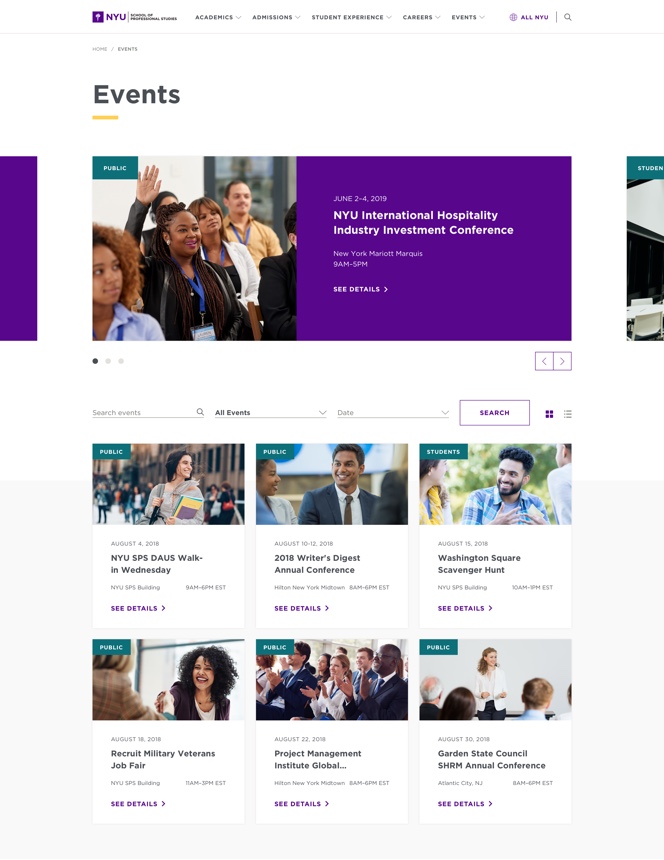
Task: Click magnifier icon in Search events field
Action: pyautogui.click(x=200, y=412)
